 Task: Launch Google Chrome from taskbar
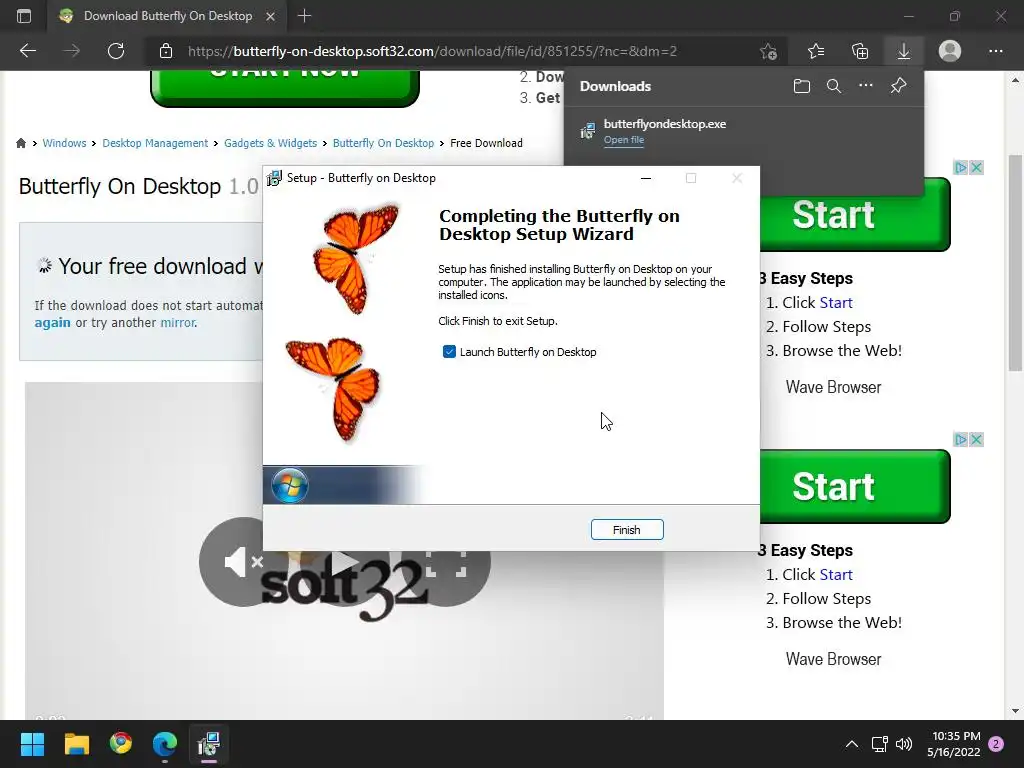coord(121,744)
